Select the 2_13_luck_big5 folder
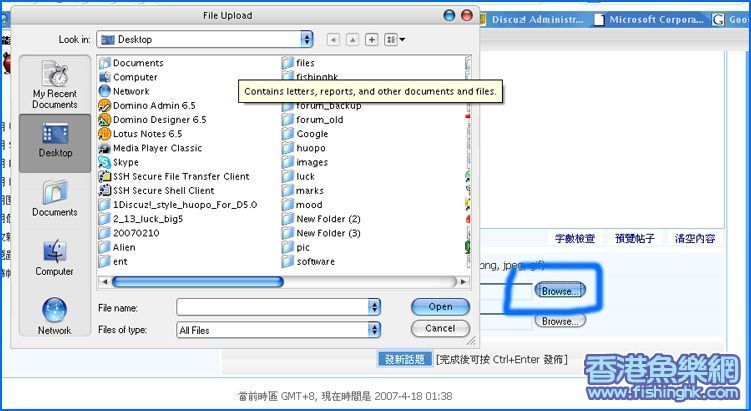751x411 pixels. tap(141, 219)
